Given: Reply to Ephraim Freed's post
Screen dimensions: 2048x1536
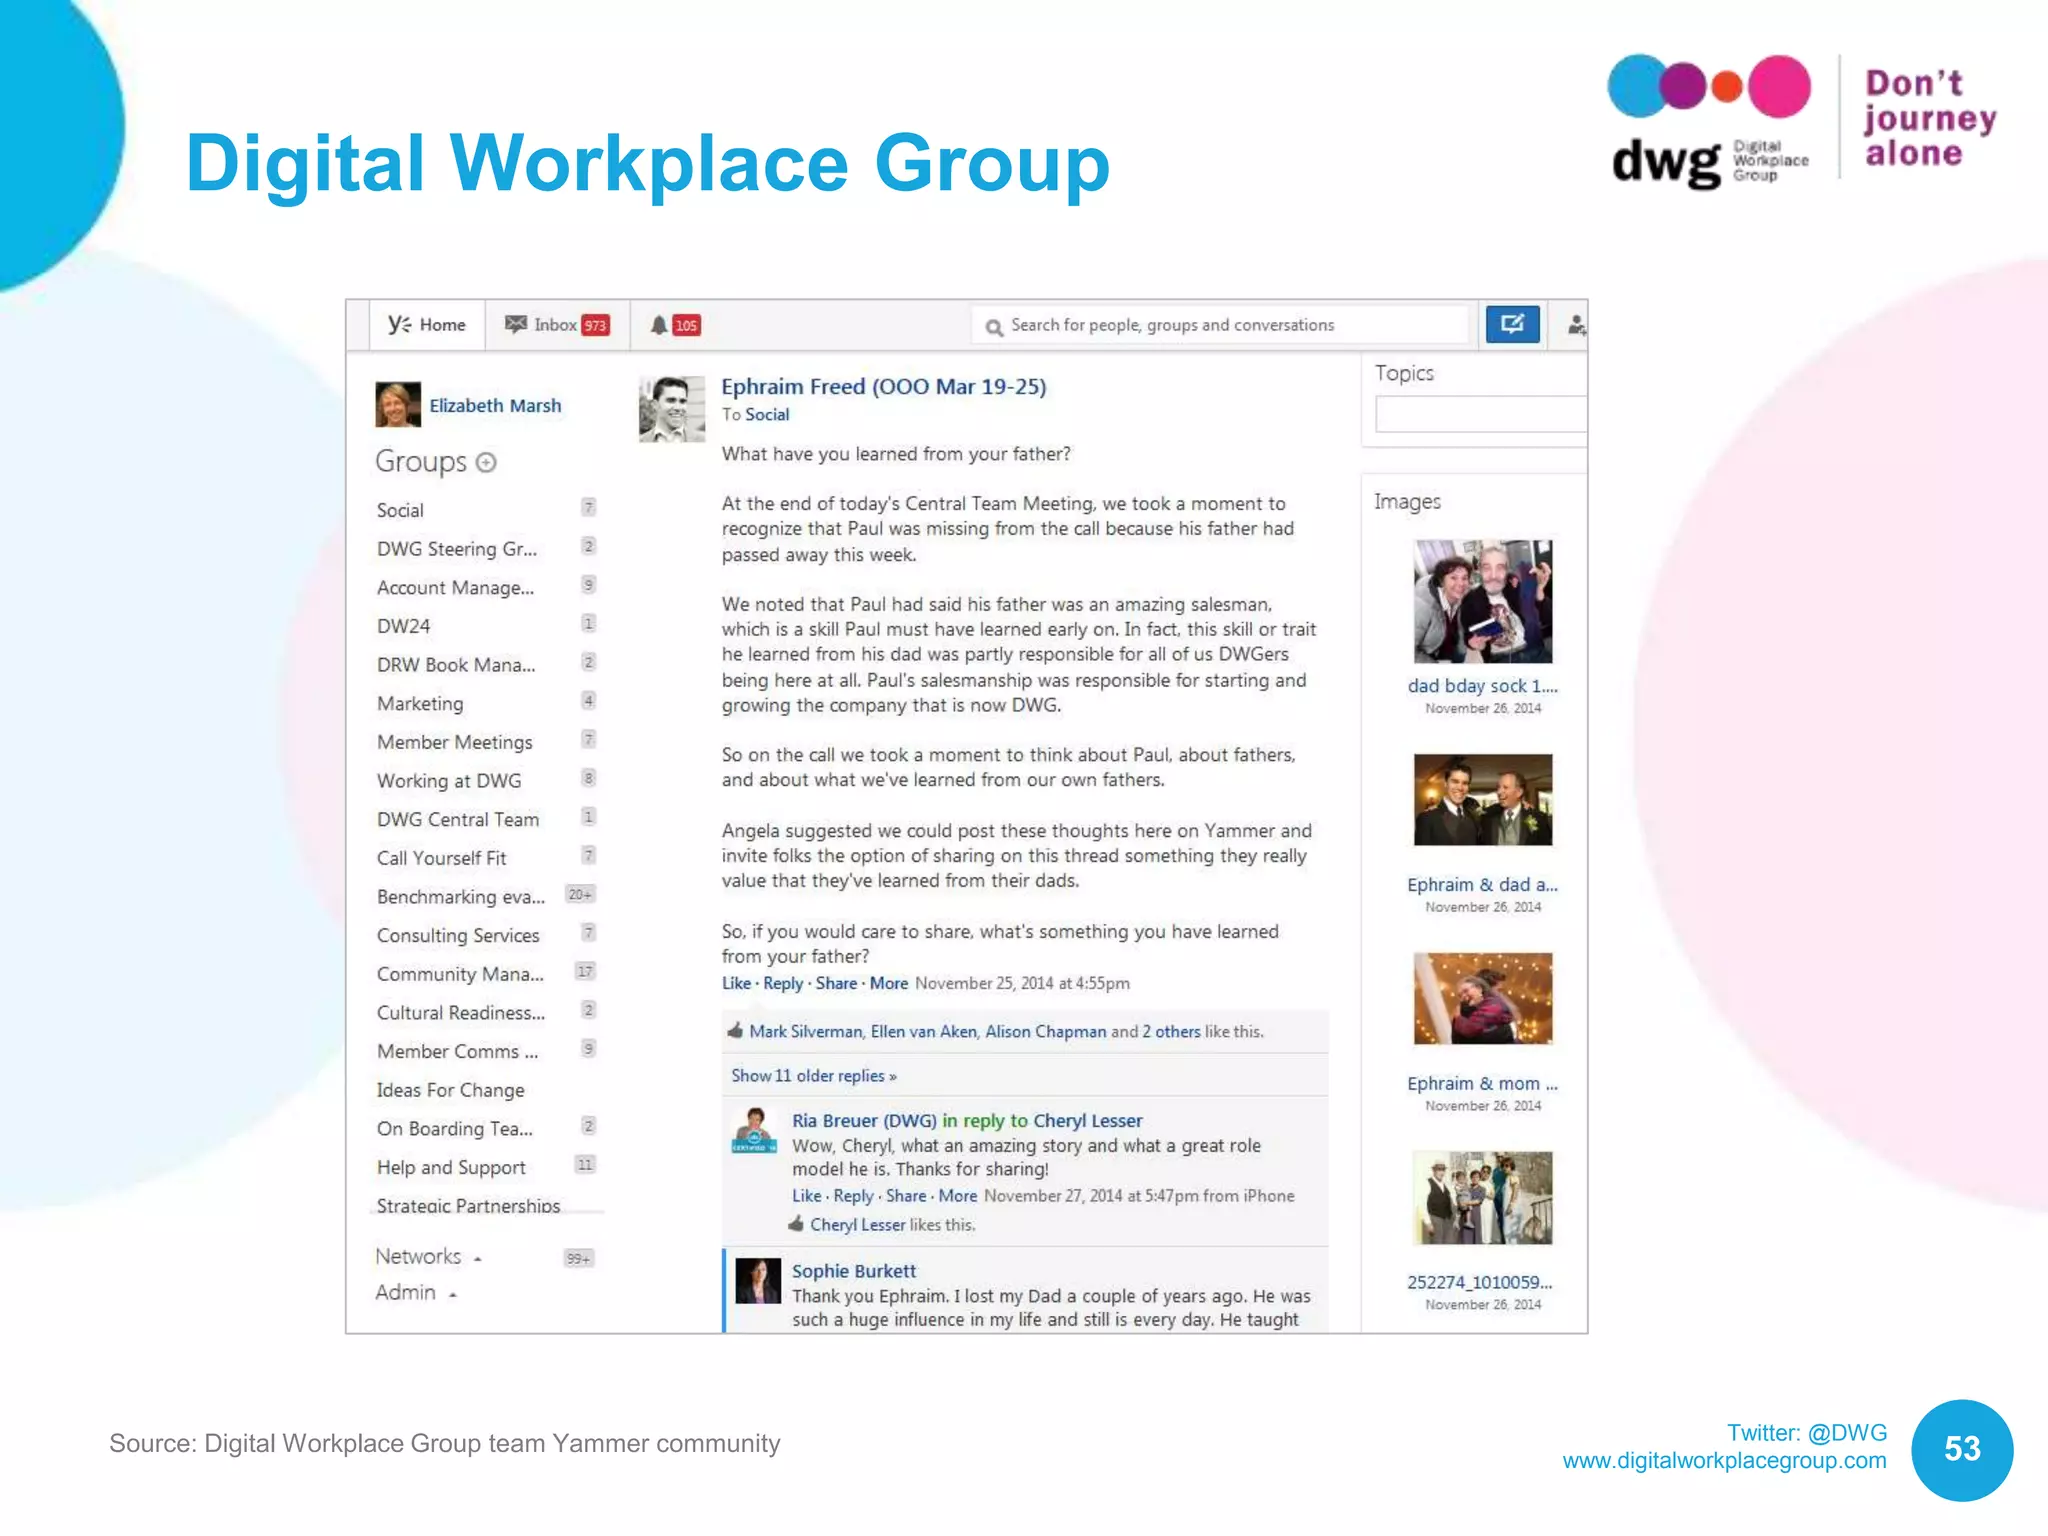Looking at the screenshot, I should (x=783, y=983).
